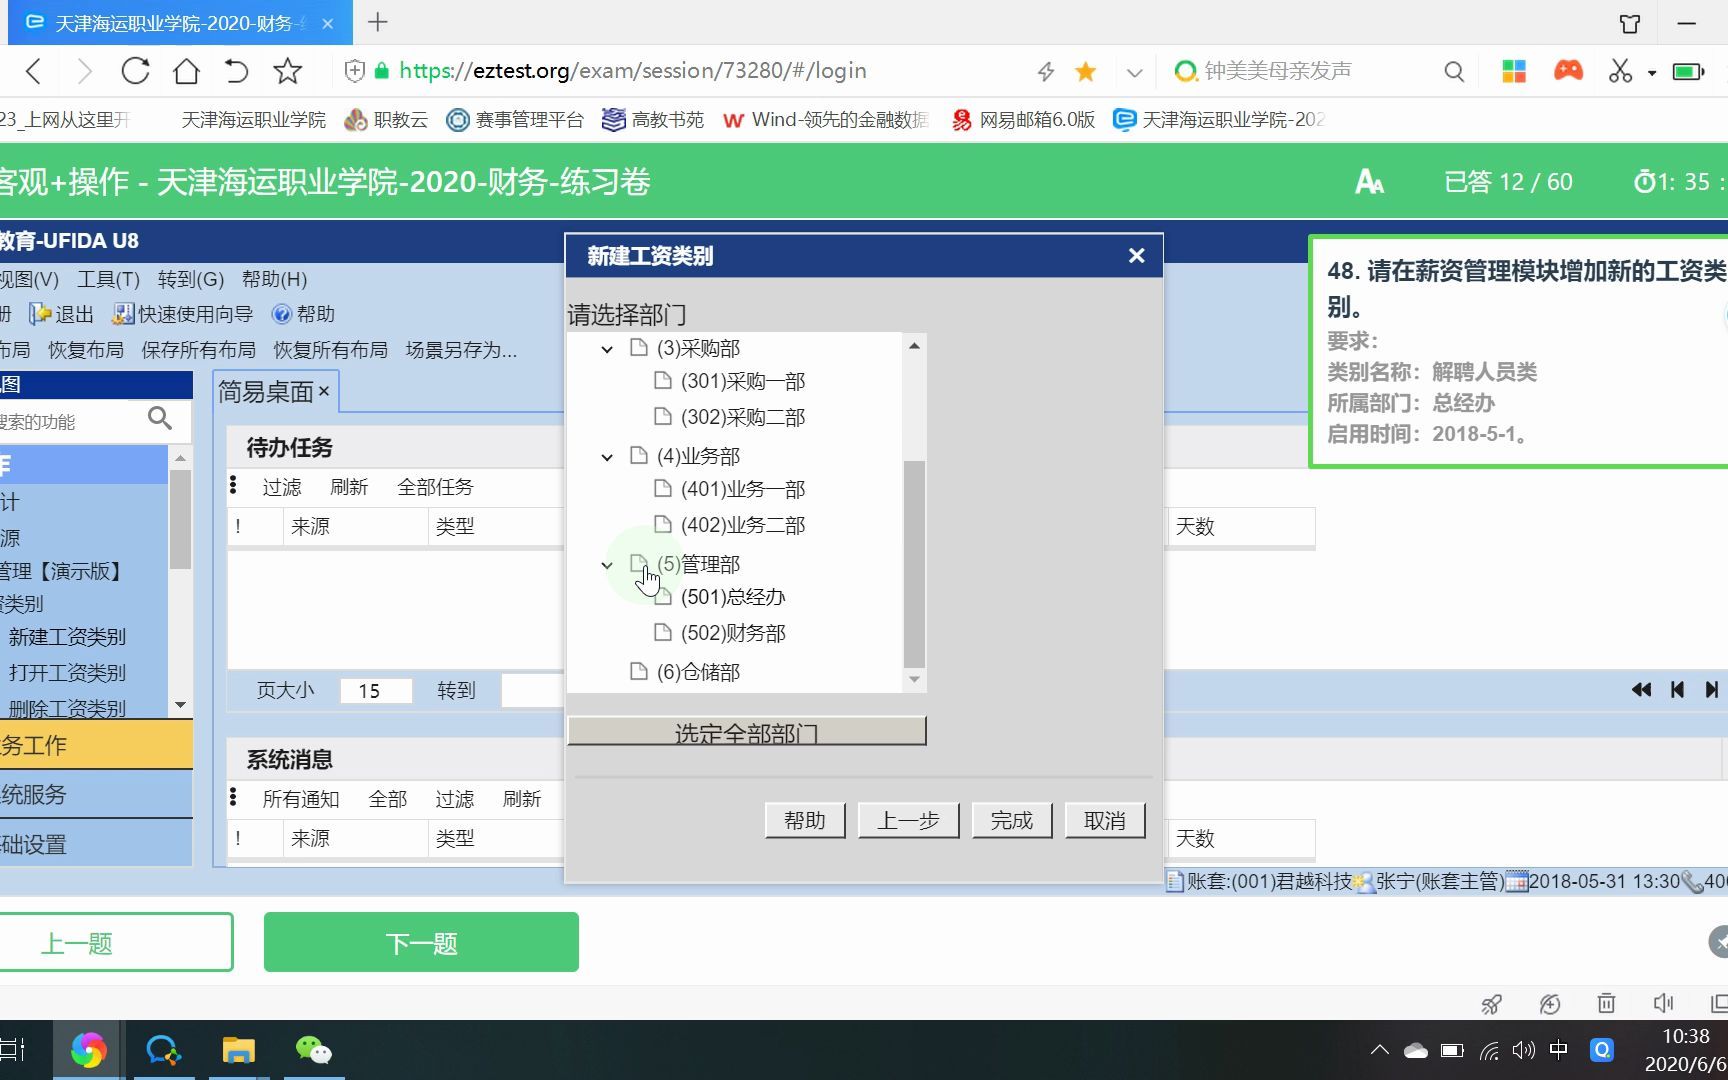1728x1080 pixels.
Task: Open File Explorer from the taskbar
Action: click(238, 1050)
